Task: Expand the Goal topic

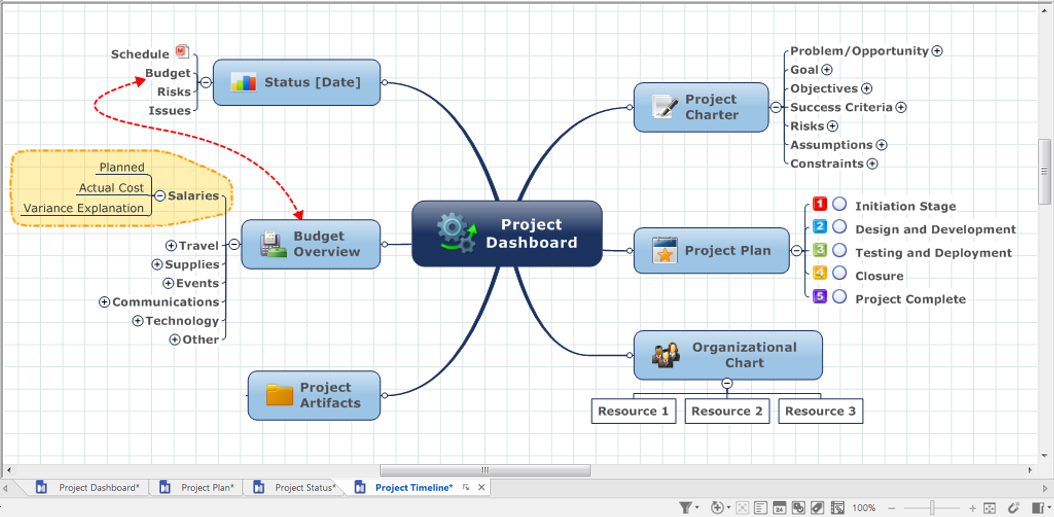Action: [827, 69]
